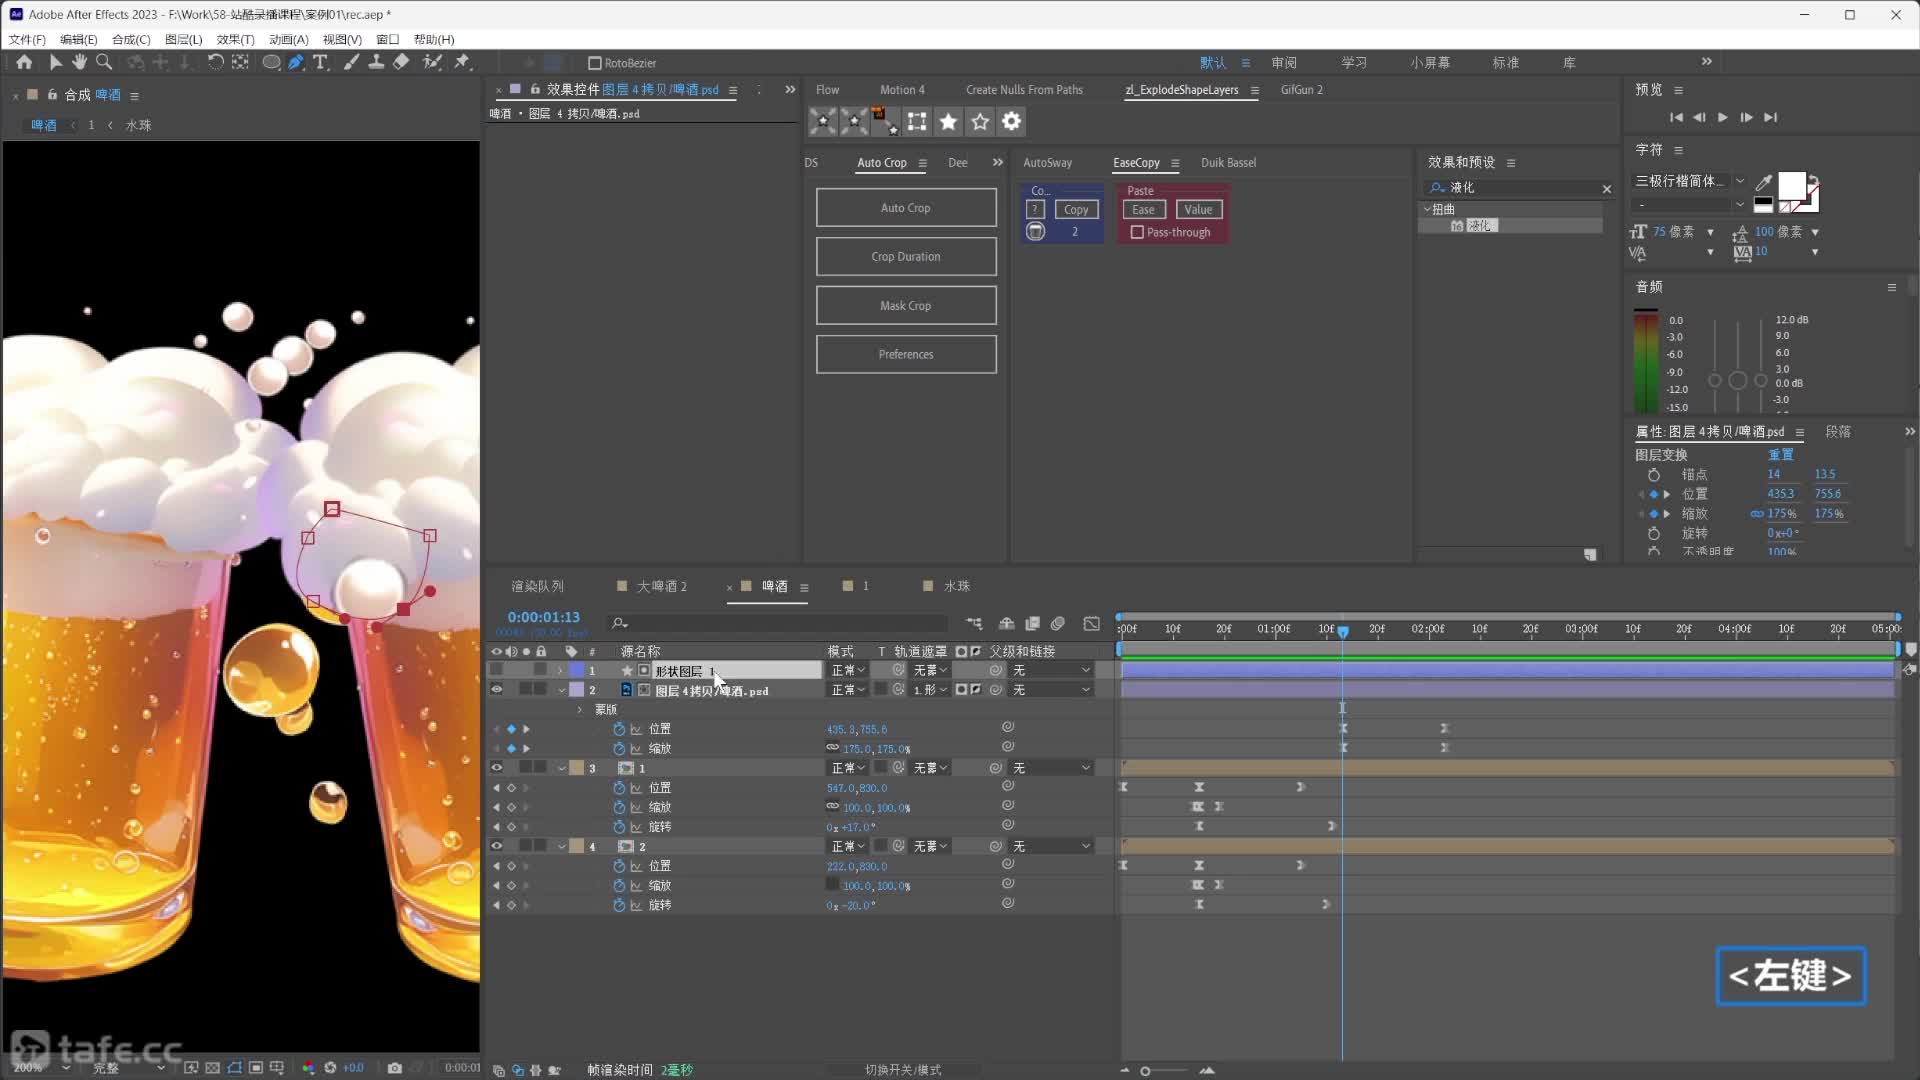Hide layer 4 named 2 eye toggle
Image resolution: width=1920 pixels, height=1080 pixels.
pos(496,846)
